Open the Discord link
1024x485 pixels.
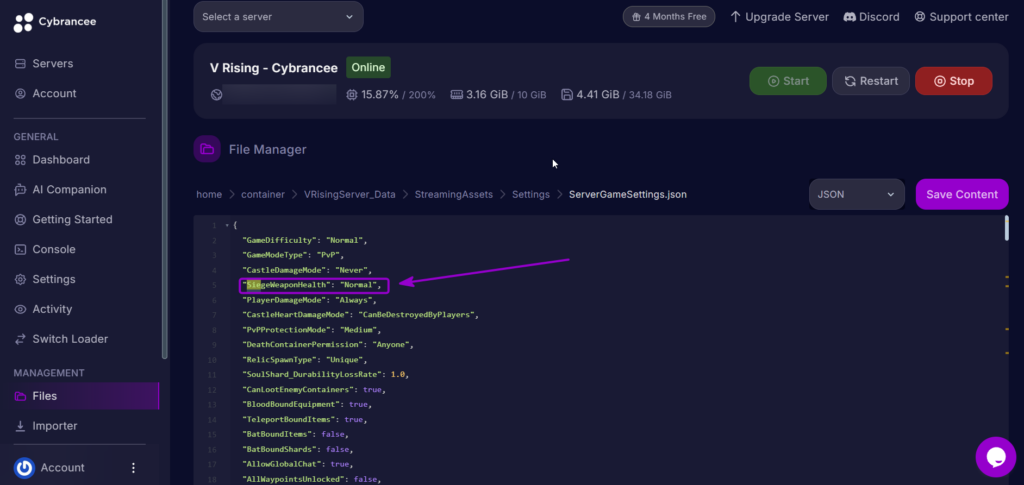click(871, 17)
